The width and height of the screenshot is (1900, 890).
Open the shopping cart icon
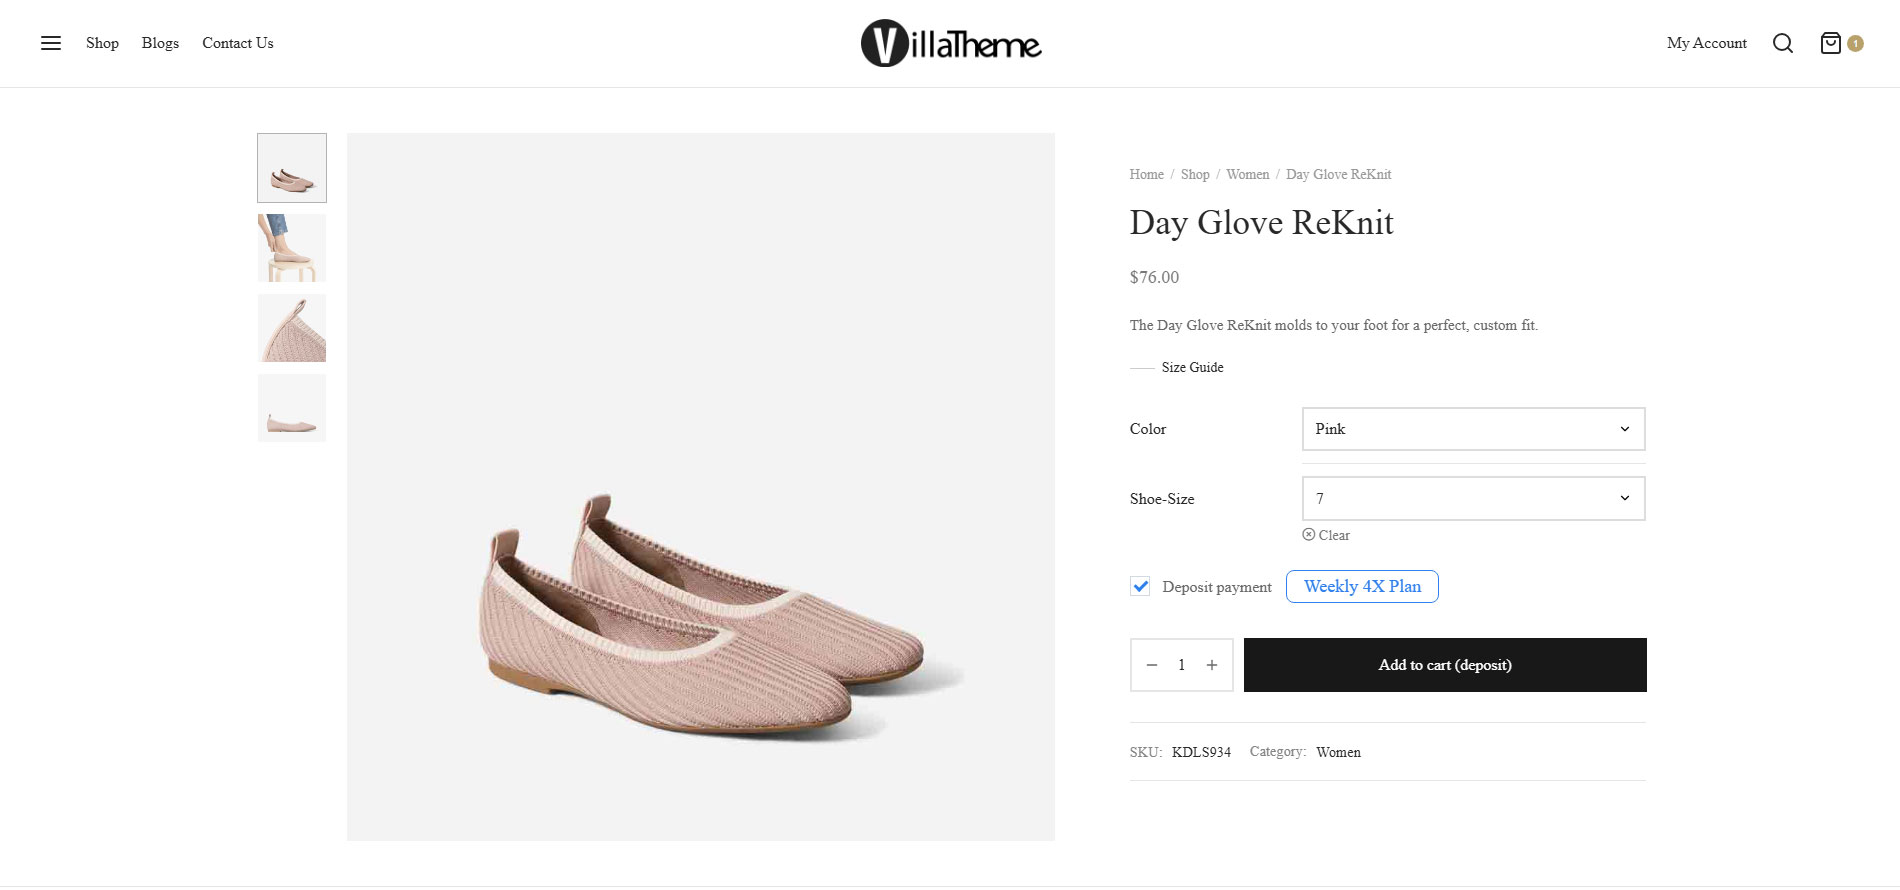point(1830,43)
